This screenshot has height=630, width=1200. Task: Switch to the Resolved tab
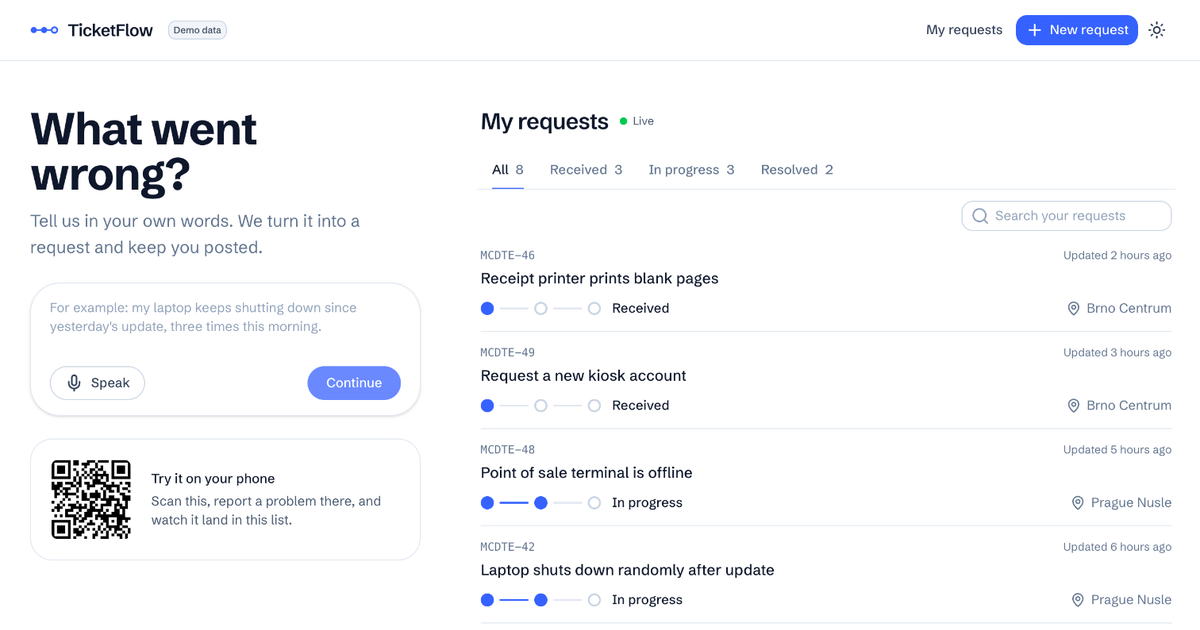(797, 170)
